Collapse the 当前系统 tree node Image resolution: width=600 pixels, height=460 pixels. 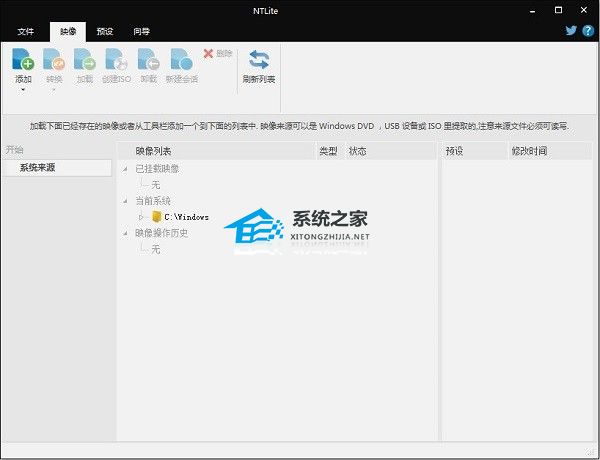click(x=125, y=201)
